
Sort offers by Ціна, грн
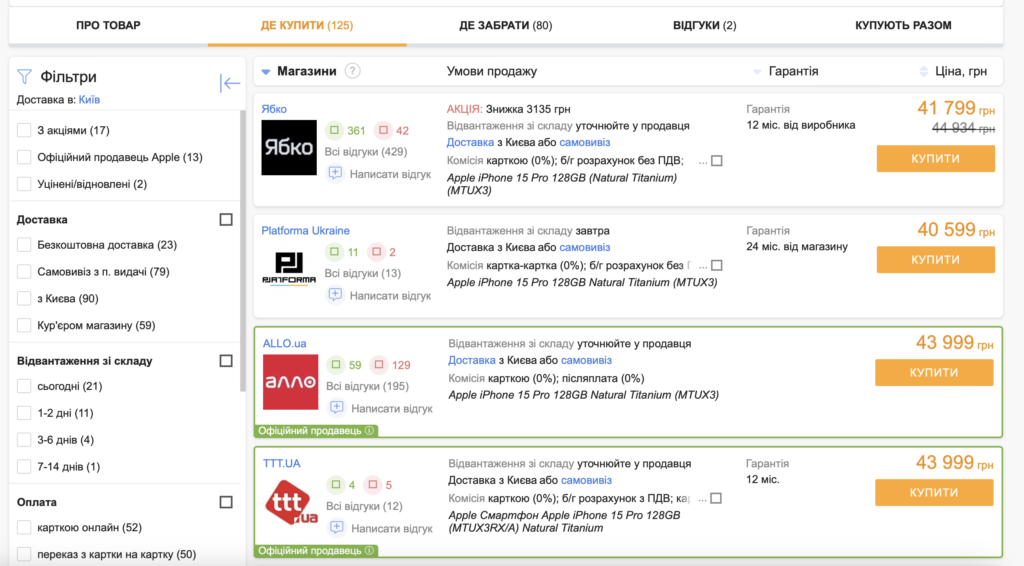(x=924, y=71)
